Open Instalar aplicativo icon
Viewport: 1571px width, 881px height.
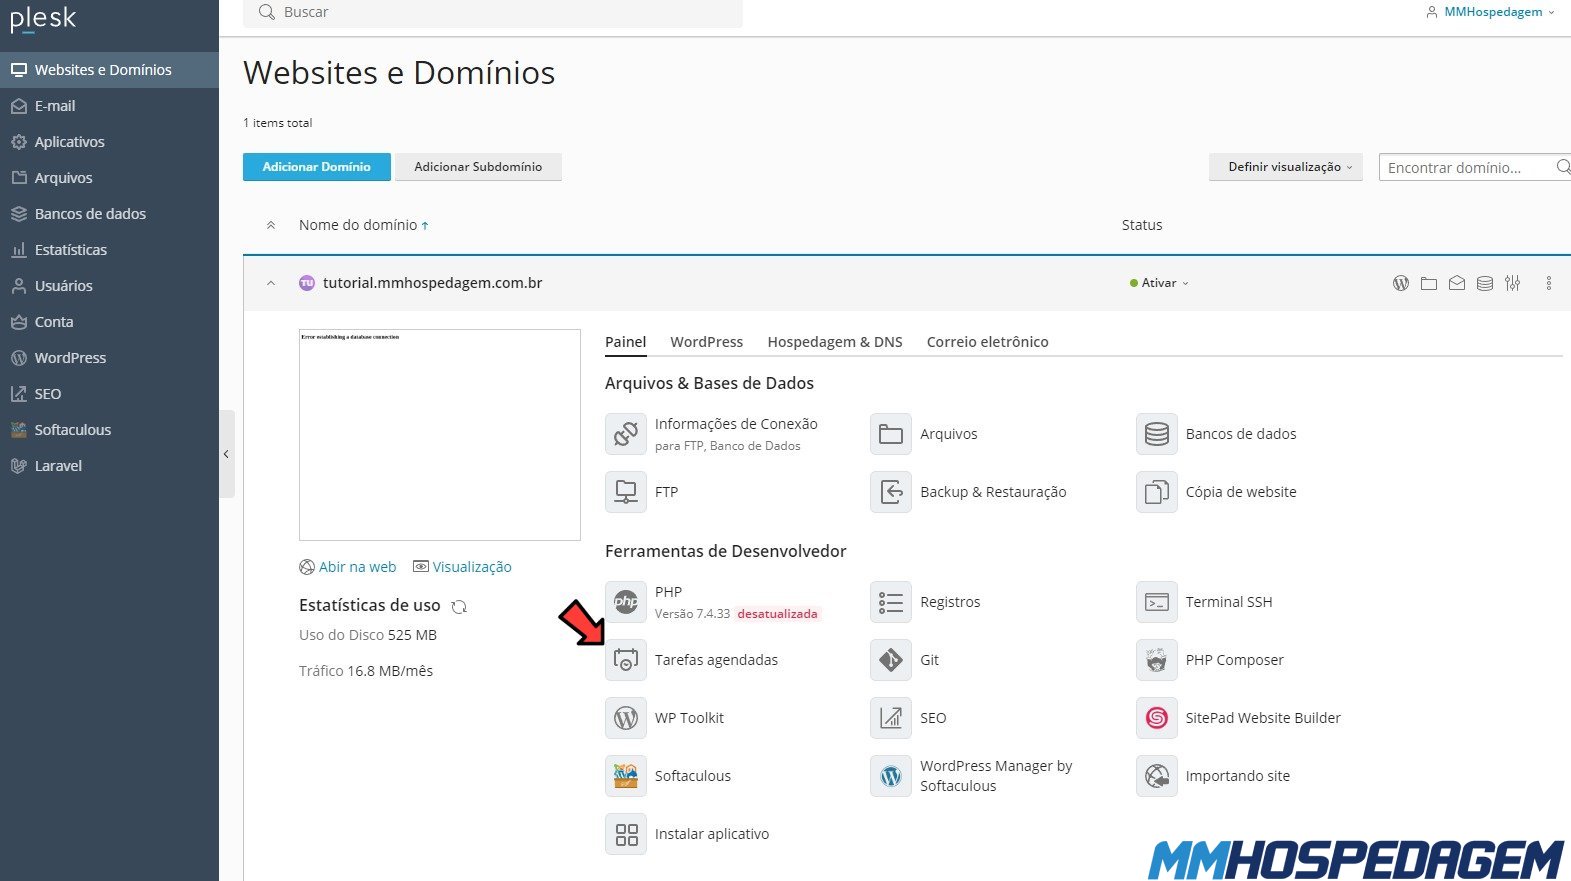coord(626,834)
